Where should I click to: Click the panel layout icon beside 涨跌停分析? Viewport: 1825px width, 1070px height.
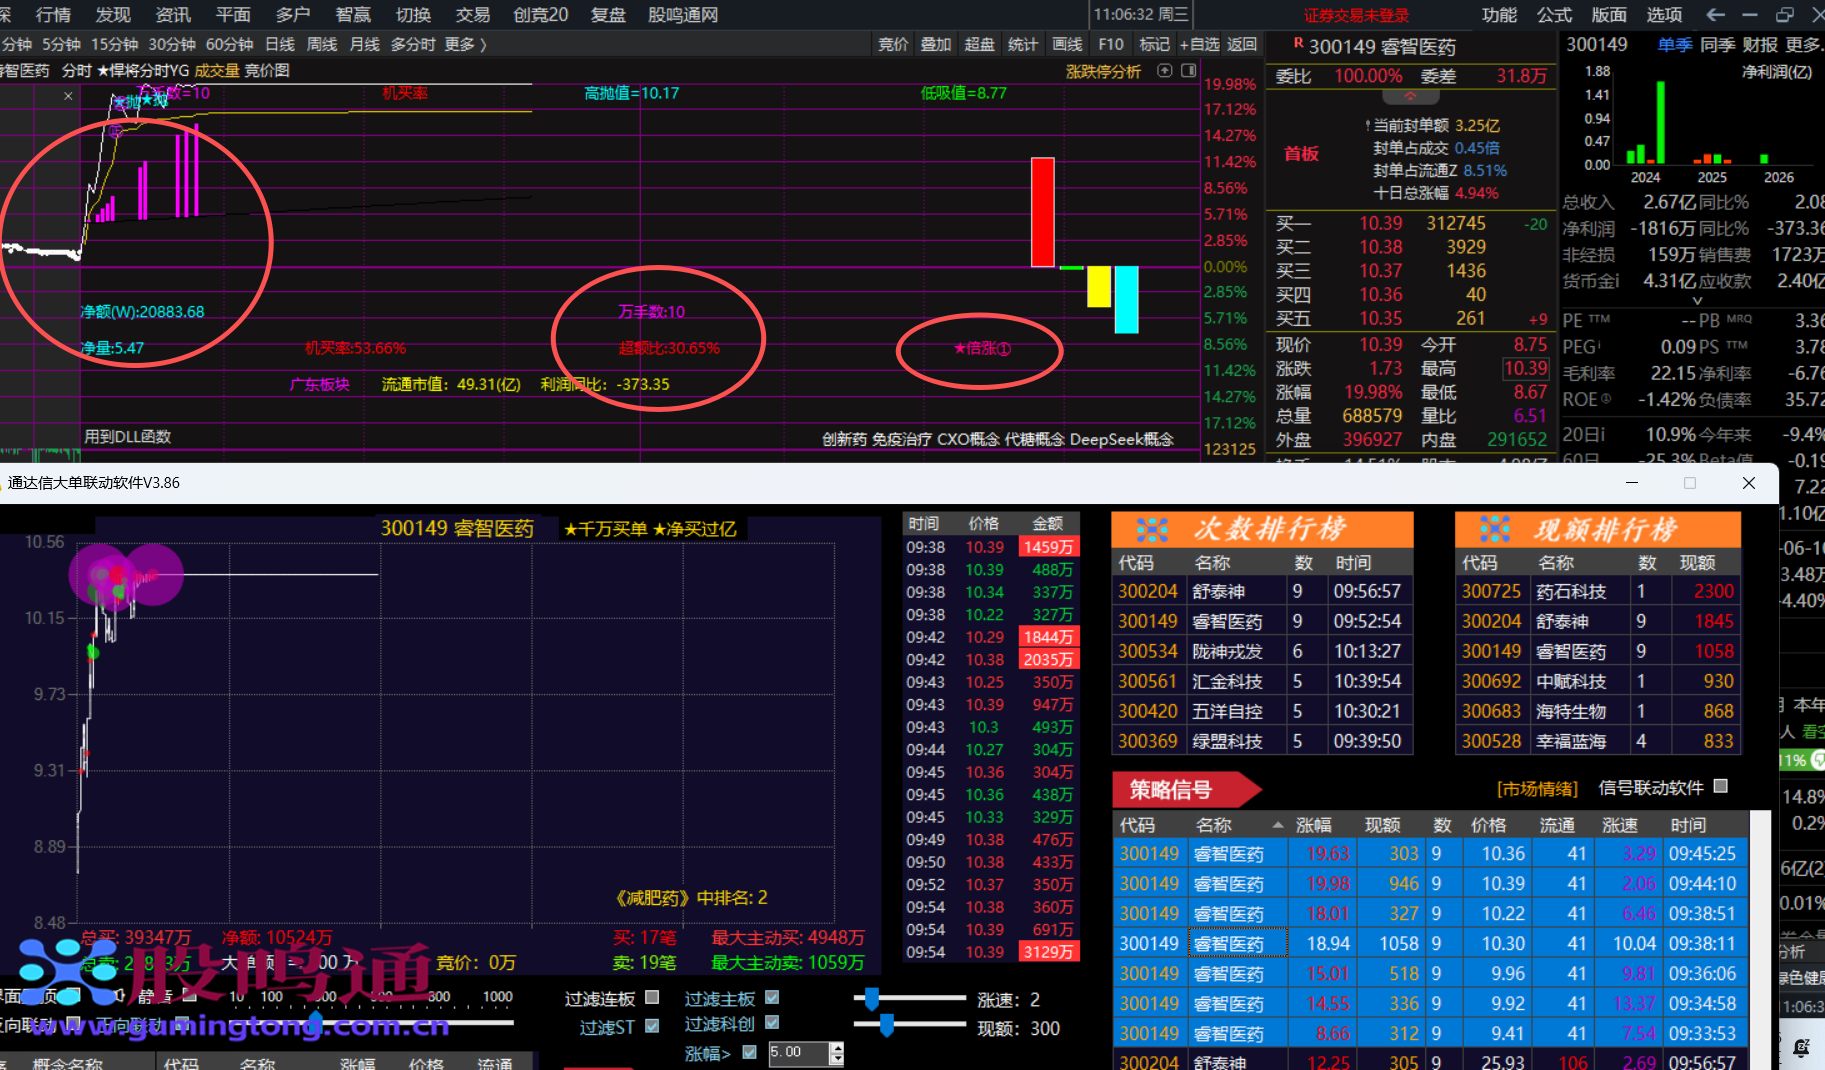pos(1189,71)
